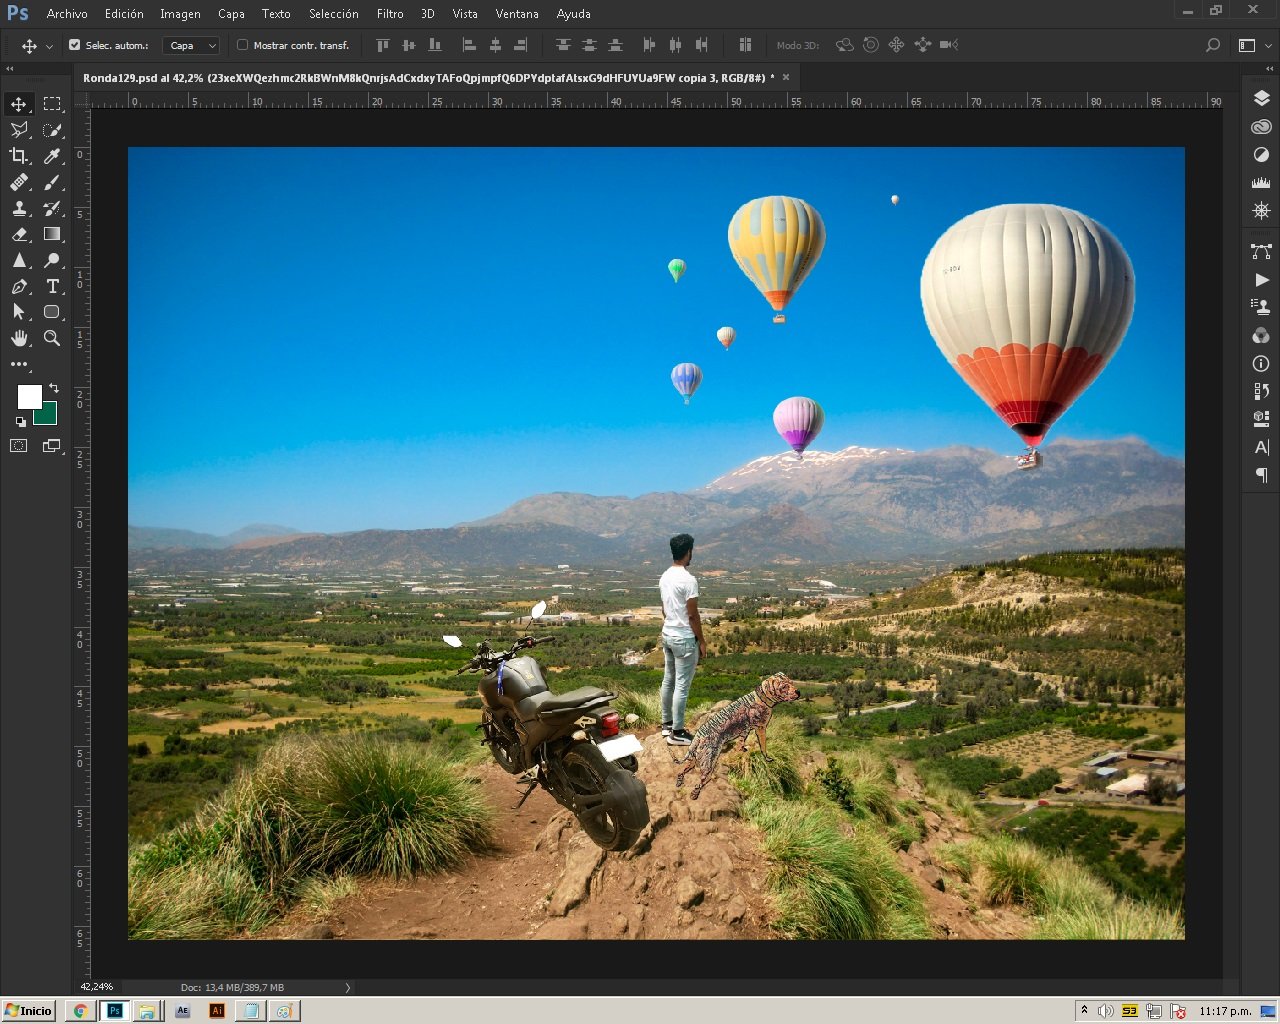Enable Mostrar contr. transf. checkbox
The image size is (1280, 1024).
[x=242, y=45]
